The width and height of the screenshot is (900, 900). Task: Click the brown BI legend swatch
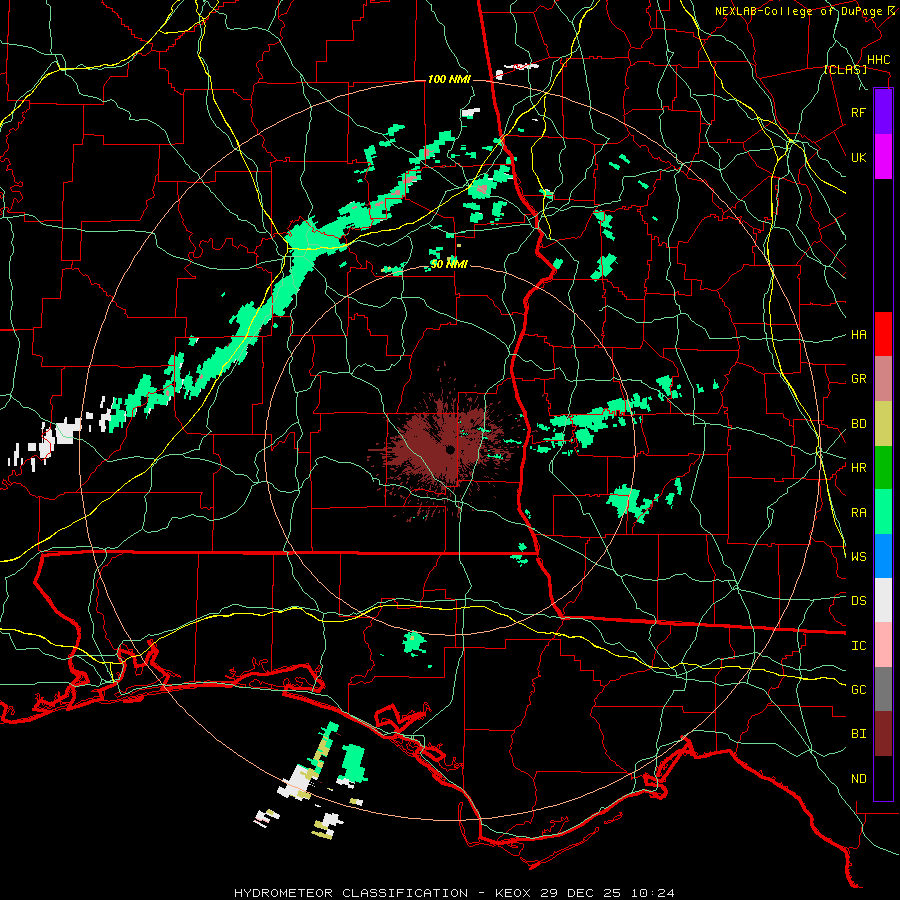(x=883, y=734)
